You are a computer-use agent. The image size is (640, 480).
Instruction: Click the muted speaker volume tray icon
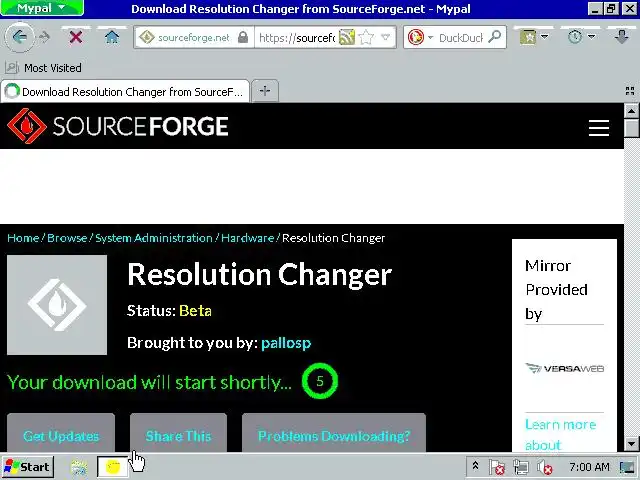tap(544, 467)
